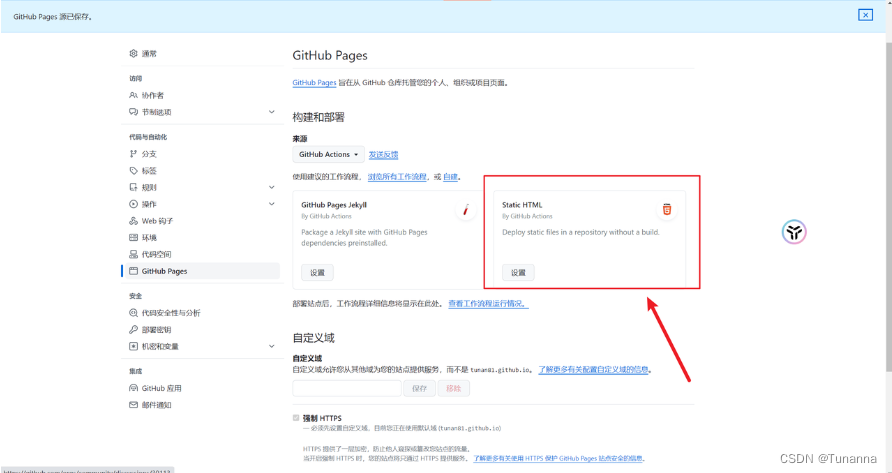Click the shield-search icon beside 代码安全性与分析
The image size is (892, 473).
133,313
